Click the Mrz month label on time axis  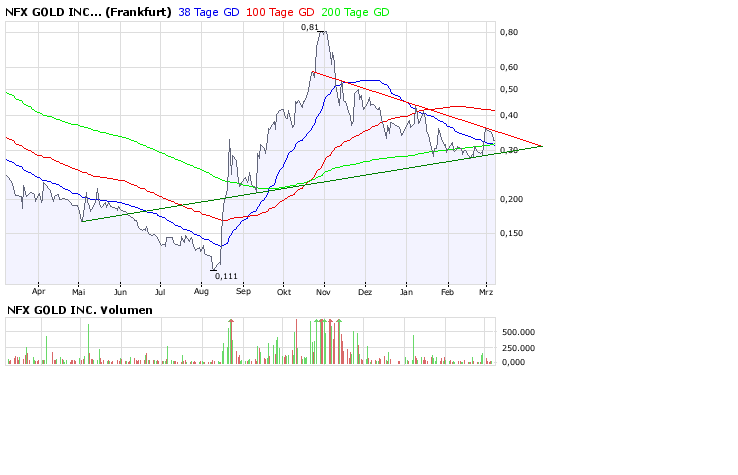pyautogui.click(x=487, y=292)
